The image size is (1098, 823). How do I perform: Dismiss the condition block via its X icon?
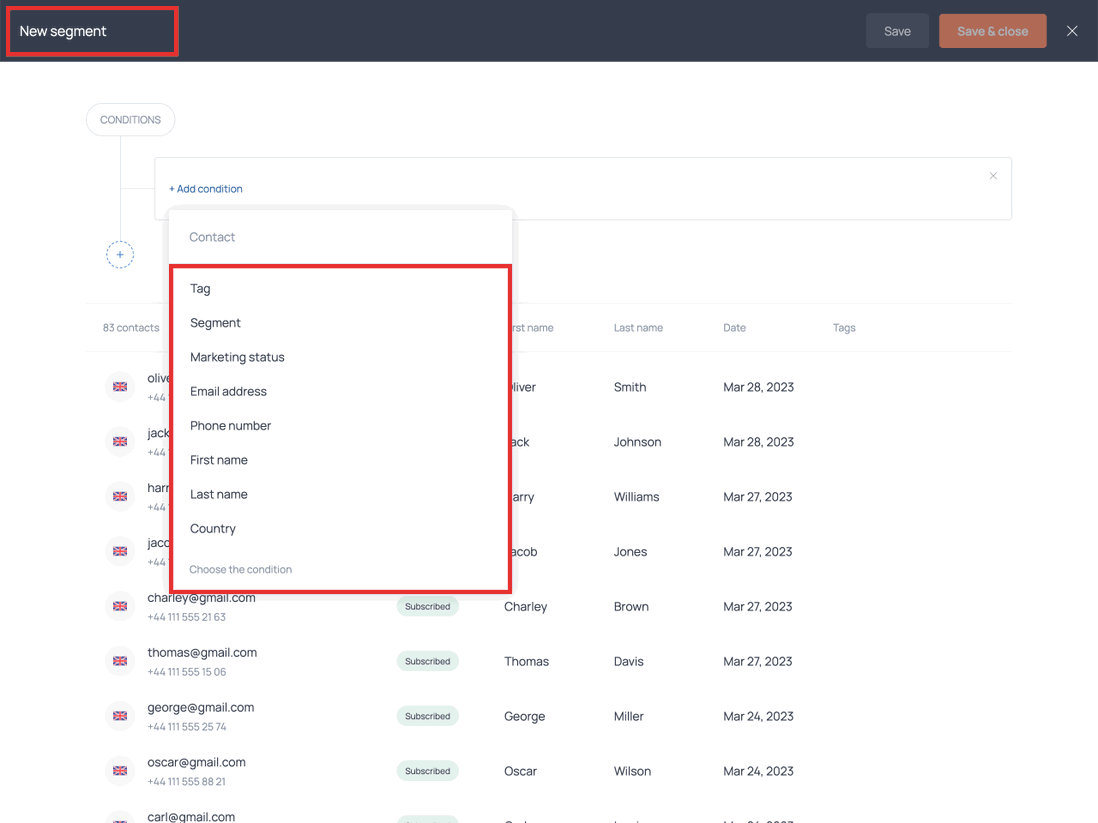pyautogui.click(x=993, y=175)
